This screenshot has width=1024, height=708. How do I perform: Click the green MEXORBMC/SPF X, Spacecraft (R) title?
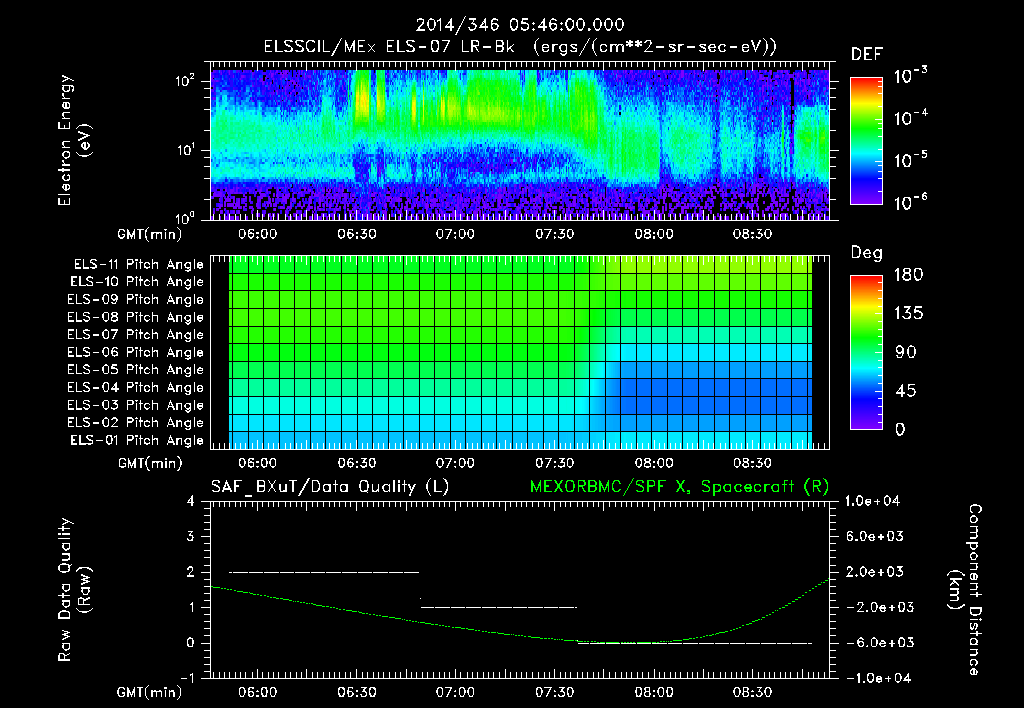pos(680,487)
